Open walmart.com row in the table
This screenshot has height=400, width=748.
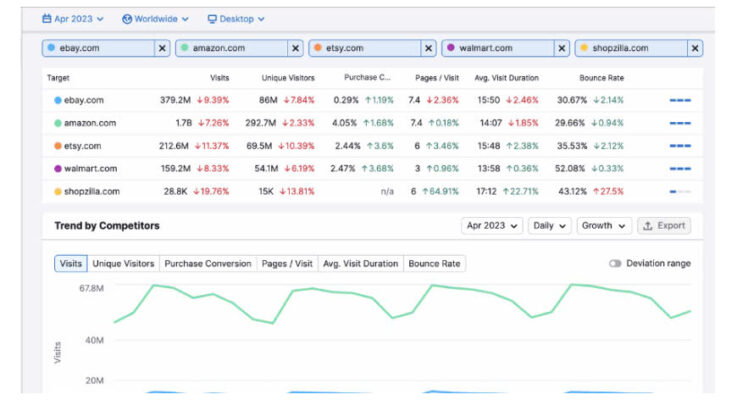(x=372, y=169)
